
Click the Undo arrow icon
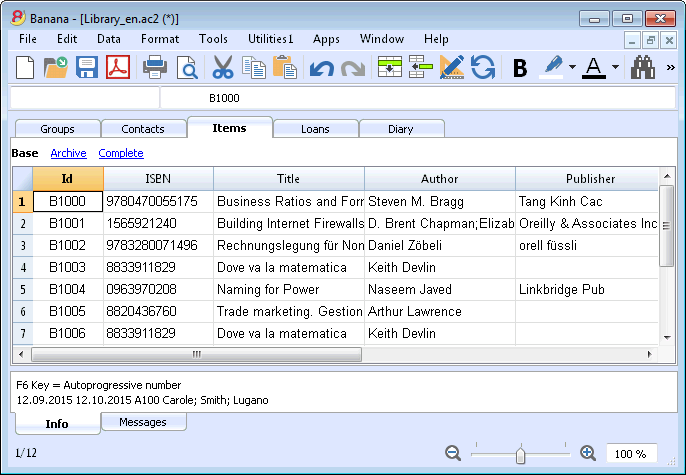coord(322,69)
